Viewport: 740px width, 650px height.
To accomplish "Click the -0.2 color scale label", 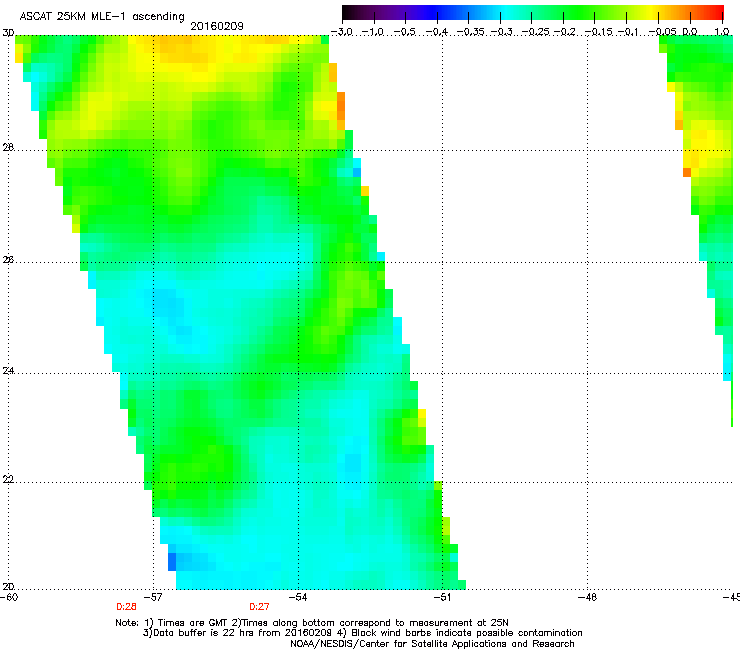I will [x=565, y=32].
